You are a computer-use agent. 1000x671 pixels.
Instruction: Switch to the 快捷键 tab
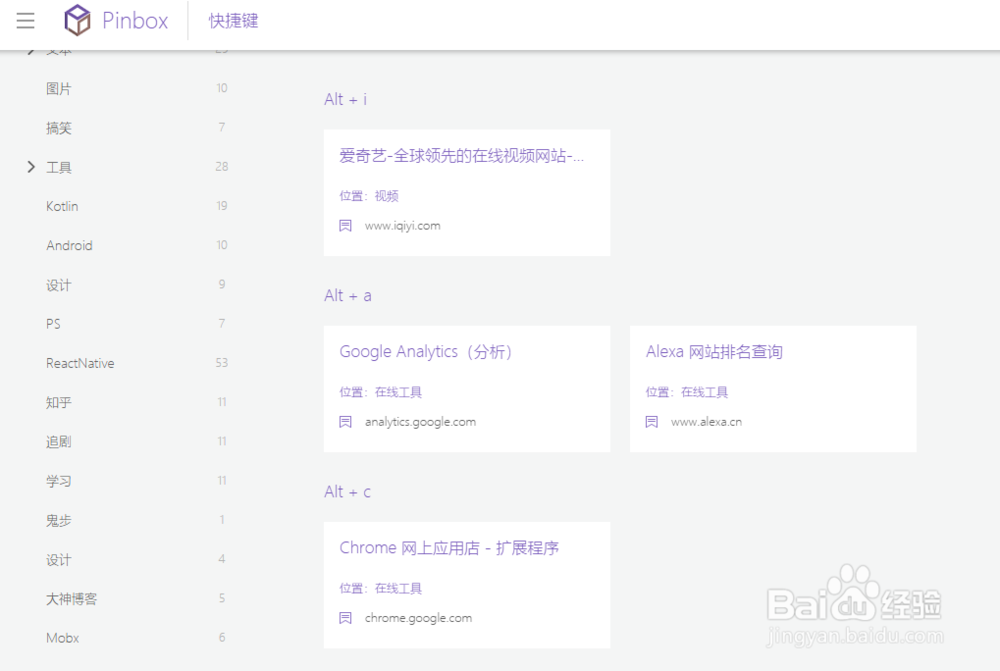click(232, 20)
